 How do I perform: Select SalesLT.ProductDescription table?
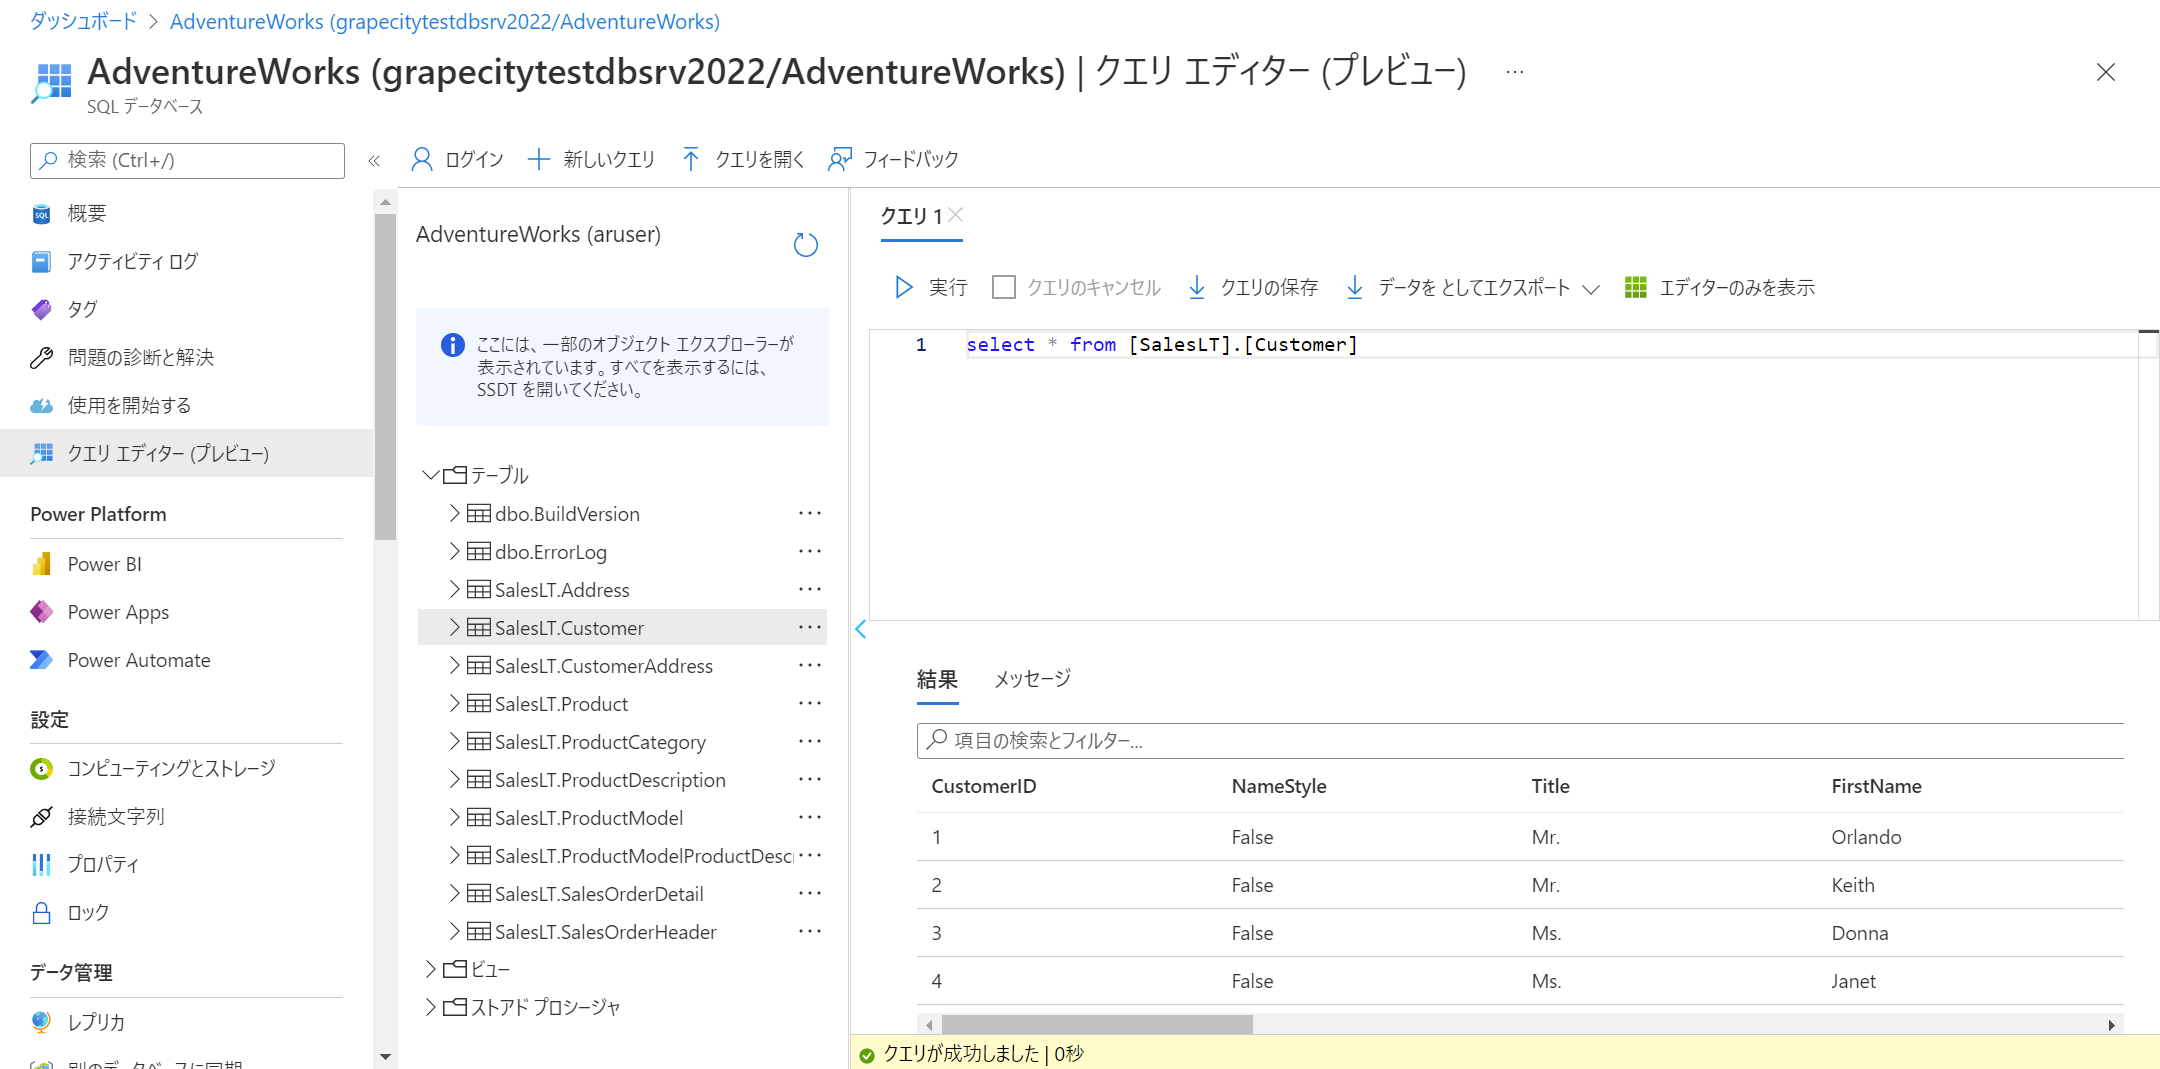coord(610,779)
